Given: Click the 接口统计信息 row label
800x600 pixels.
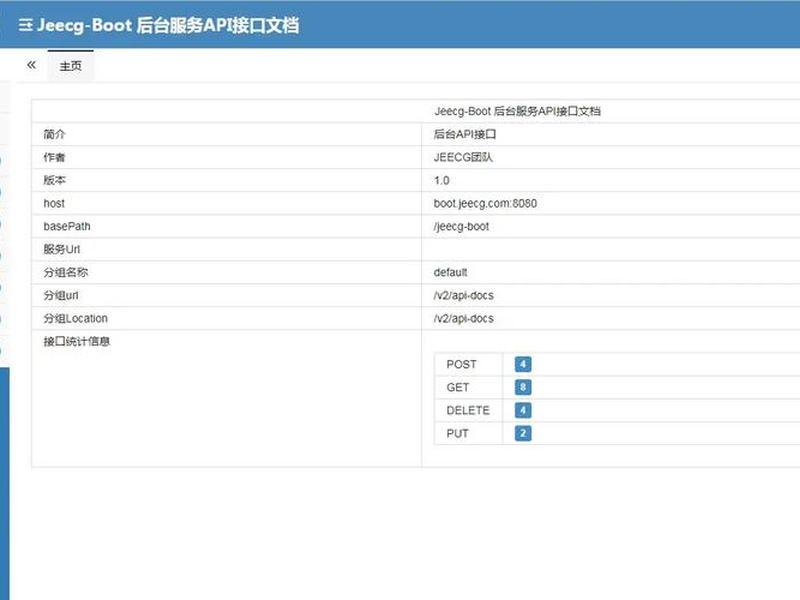Looking at the screenshot, I should [x=77, y=341].
